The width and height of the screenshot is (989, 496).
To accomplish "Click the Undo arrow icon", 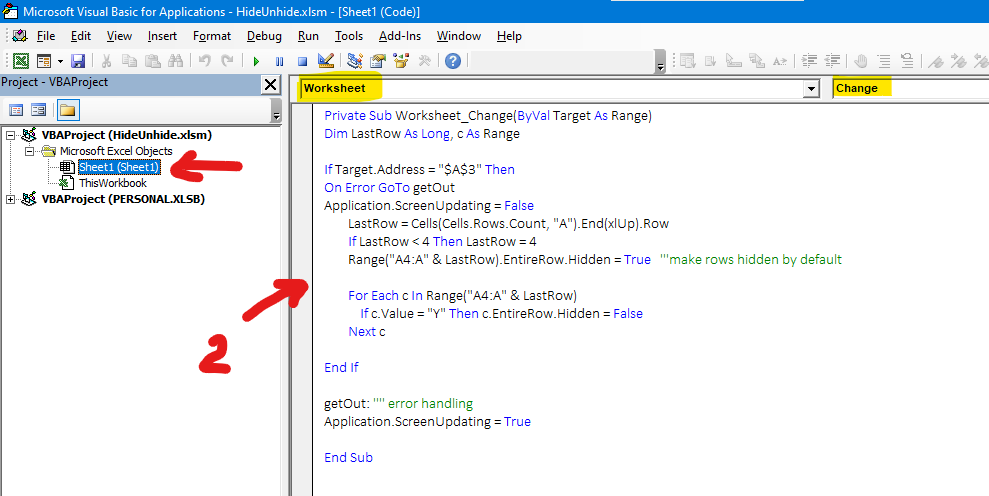I will pyautogui.click(x=204, y=61).
